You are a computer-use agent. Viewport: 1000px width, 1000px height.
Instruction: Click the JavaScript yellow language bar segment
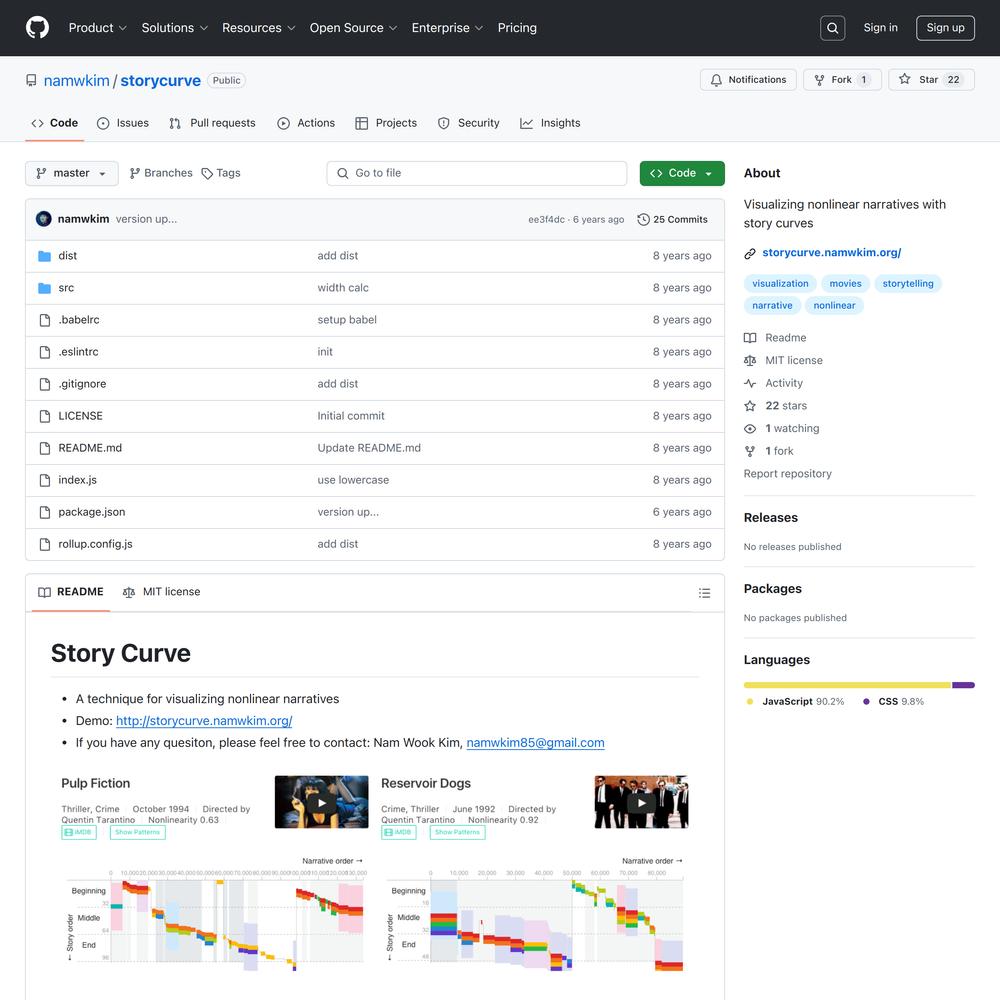click(848, 686)
